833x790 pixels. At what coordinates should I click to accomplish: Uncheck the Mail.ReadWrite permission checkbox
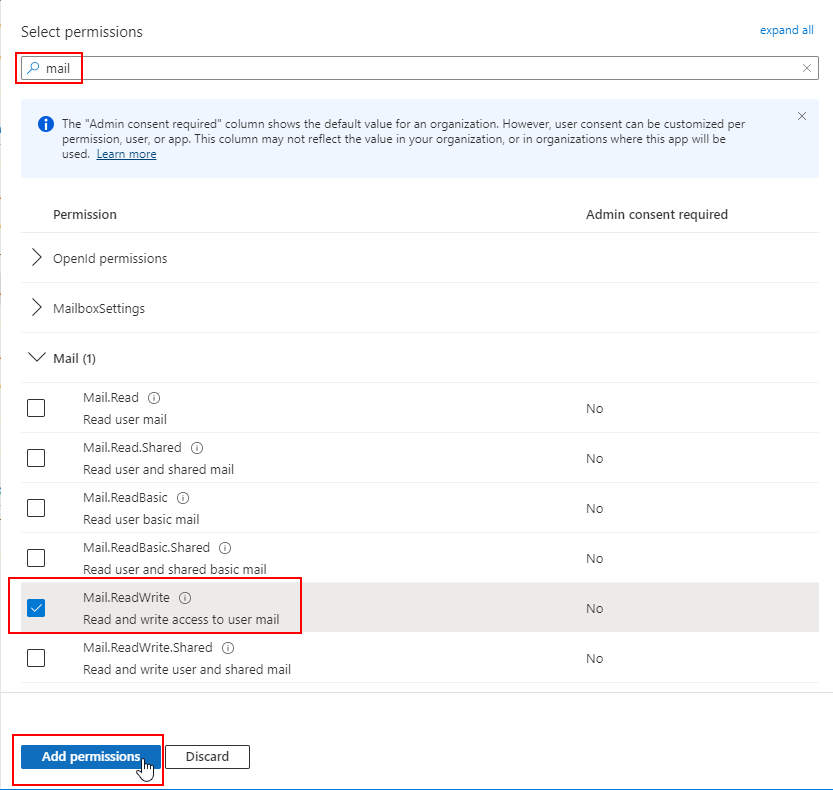point(36,608)
